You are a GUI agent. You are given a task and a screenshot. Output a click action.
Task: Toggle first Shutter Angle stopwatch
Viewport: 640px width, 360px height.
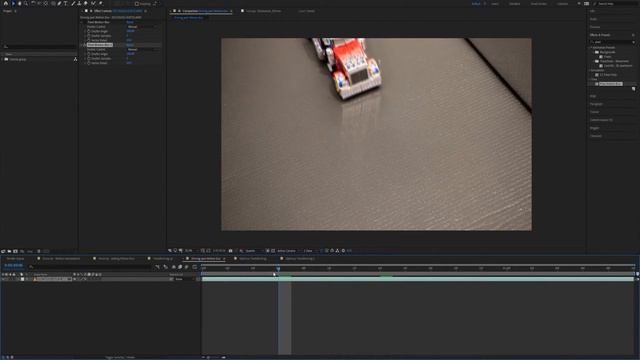coord(89,31)
